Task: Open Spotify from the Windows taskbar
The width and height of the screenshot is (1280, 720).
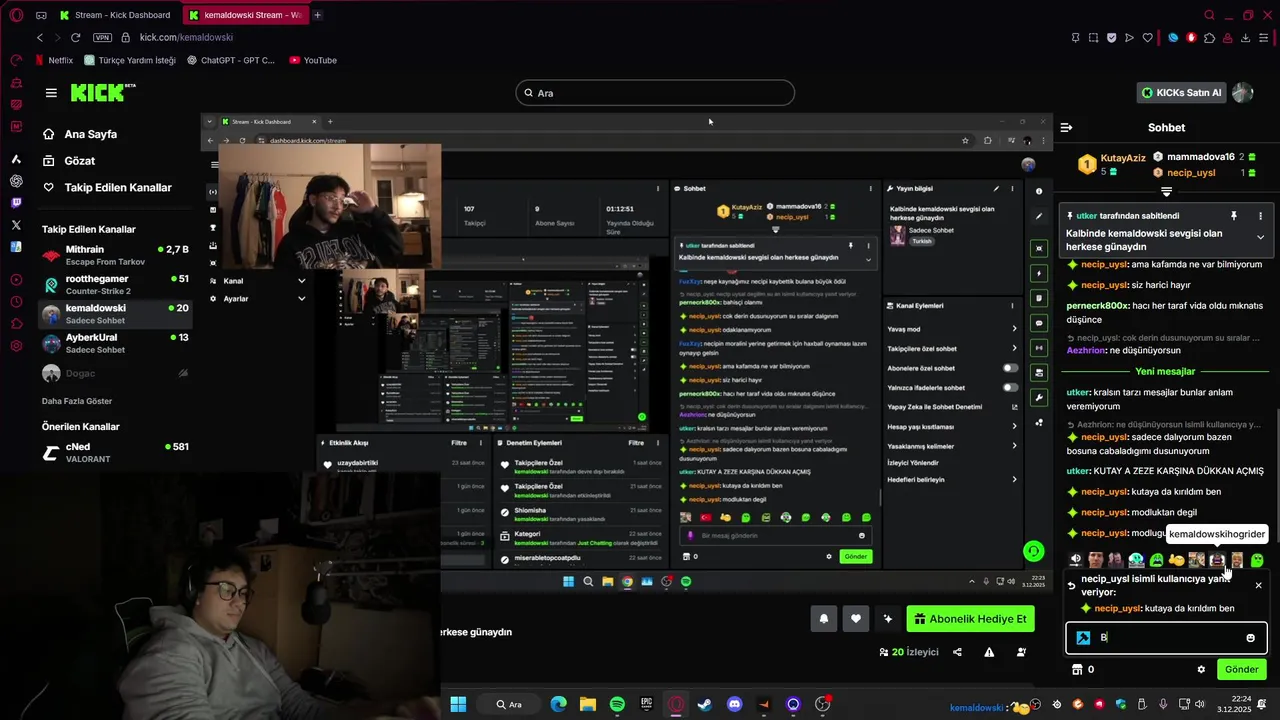Action: pyautogui.click(x=617, y=704)
